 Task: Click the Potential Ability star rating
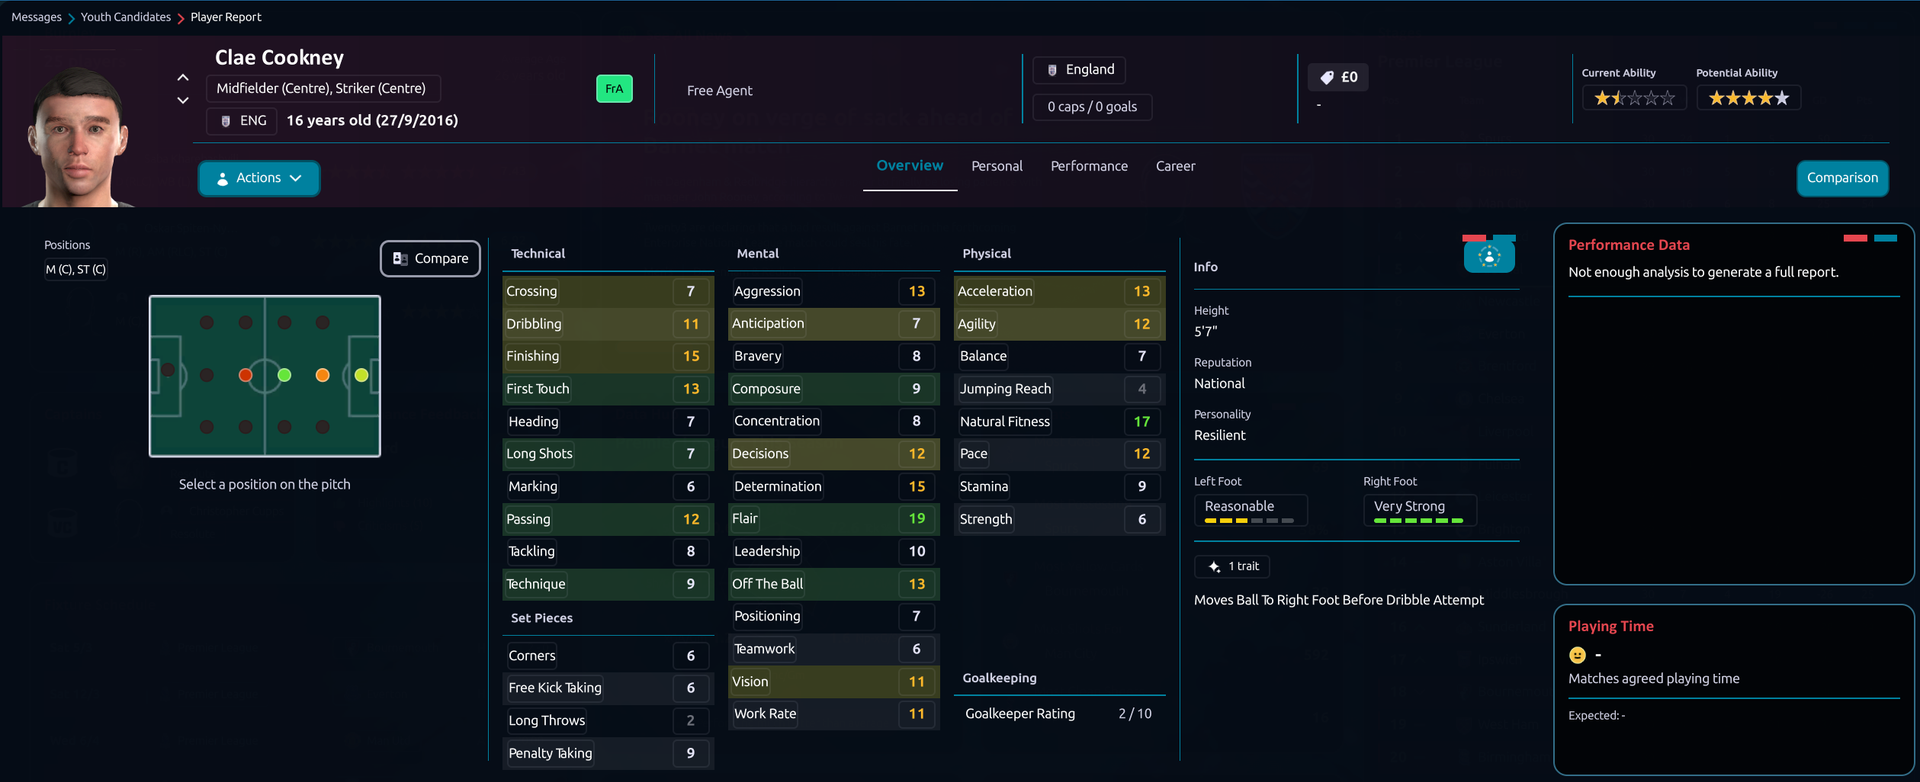(1748, 98)
